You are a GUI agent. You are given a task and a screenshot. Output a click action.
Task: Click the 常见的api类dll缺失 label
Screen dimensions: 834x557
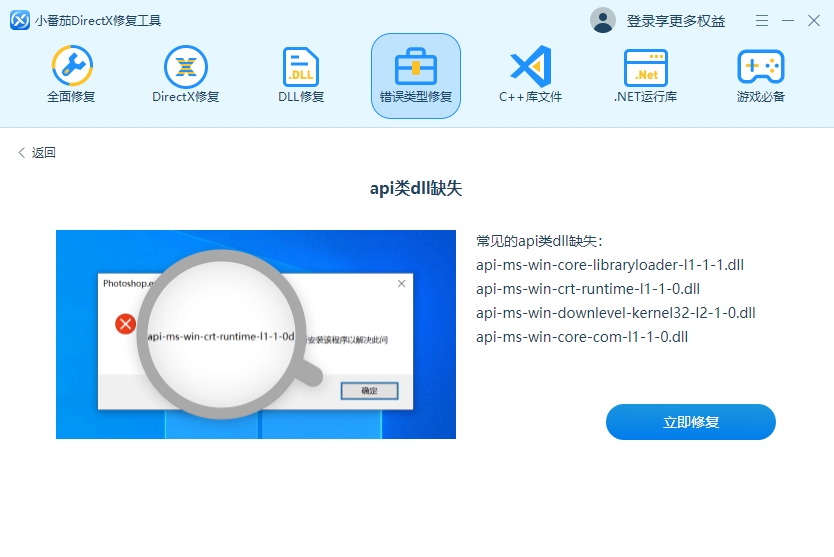click(539, 241)
